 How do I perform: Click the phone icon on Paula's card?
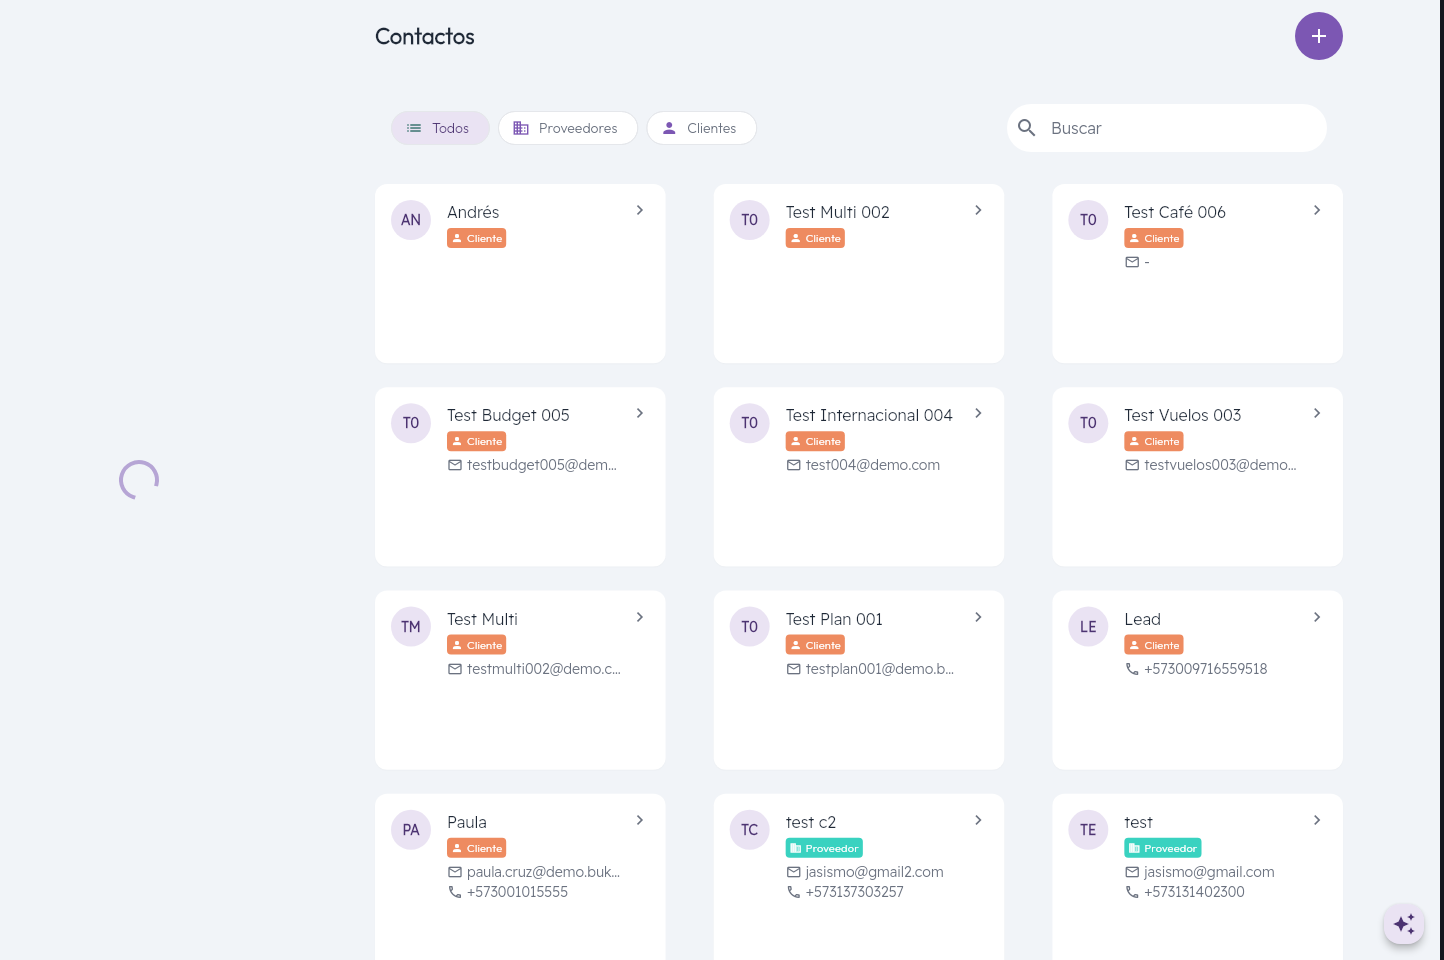[x=455, y=892]
